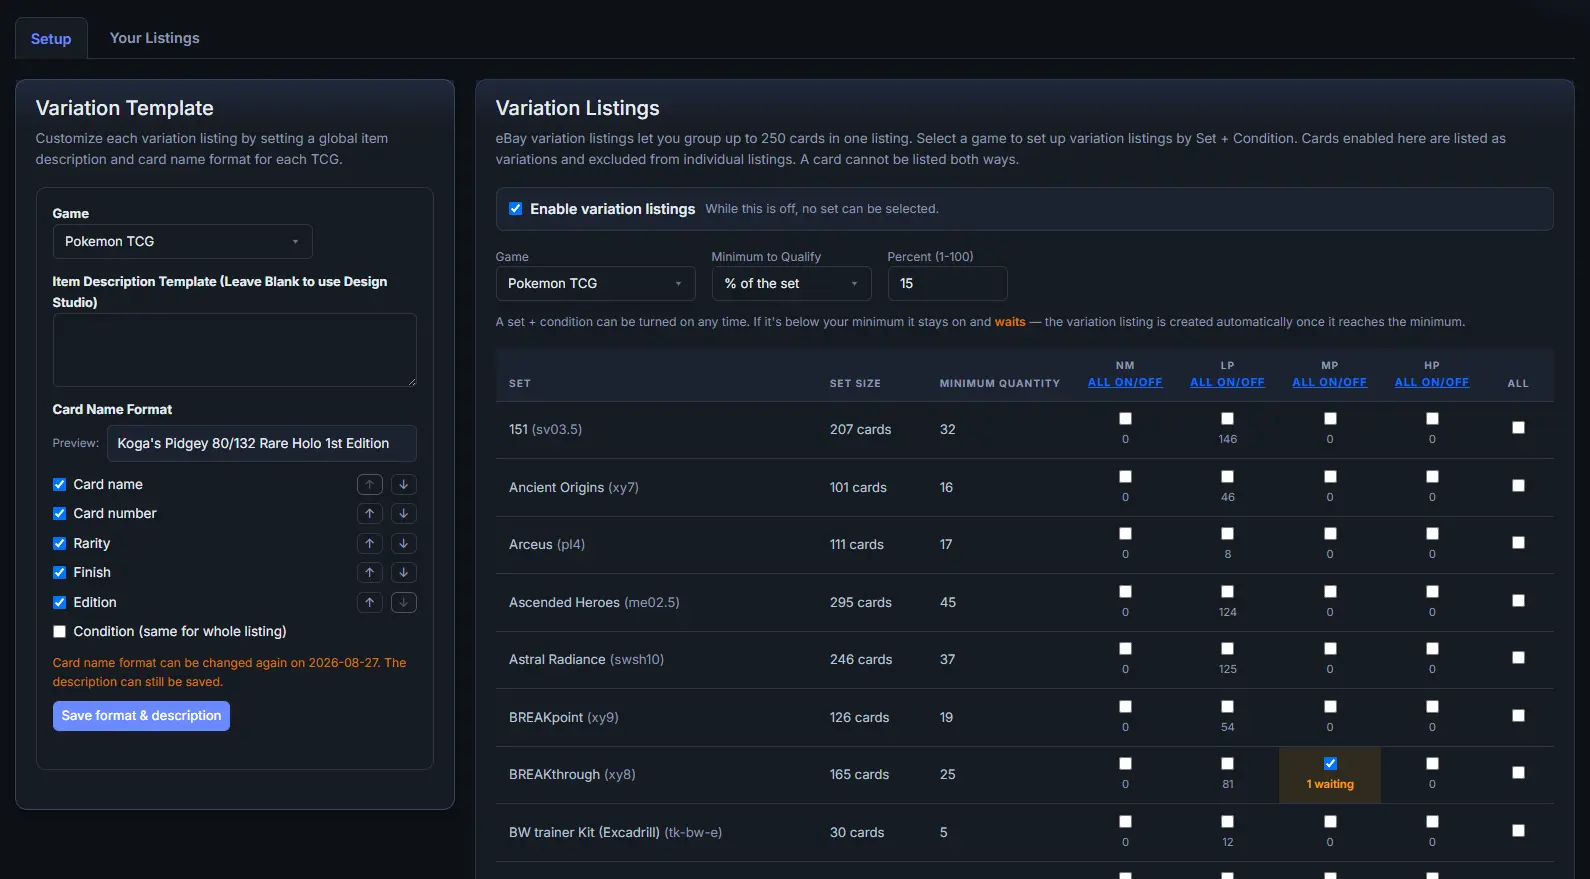Open Minimum to Qualify dropdown
The height and width of the screenshot is (879, 1590).
pyautogui.click(x=791, y=284)
